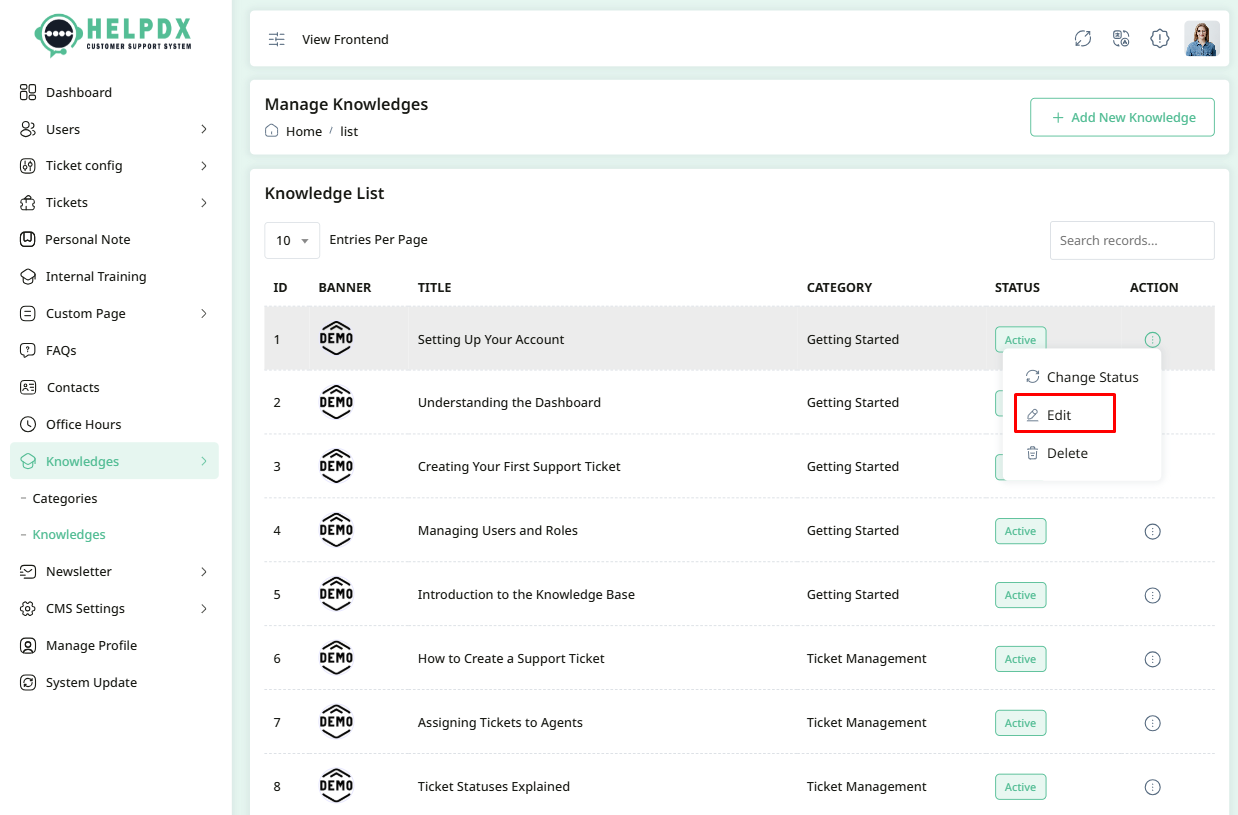1238x815 pixels.
Task: Click the search records input field
Action: pyautogui.click(x=1131, y=240)
